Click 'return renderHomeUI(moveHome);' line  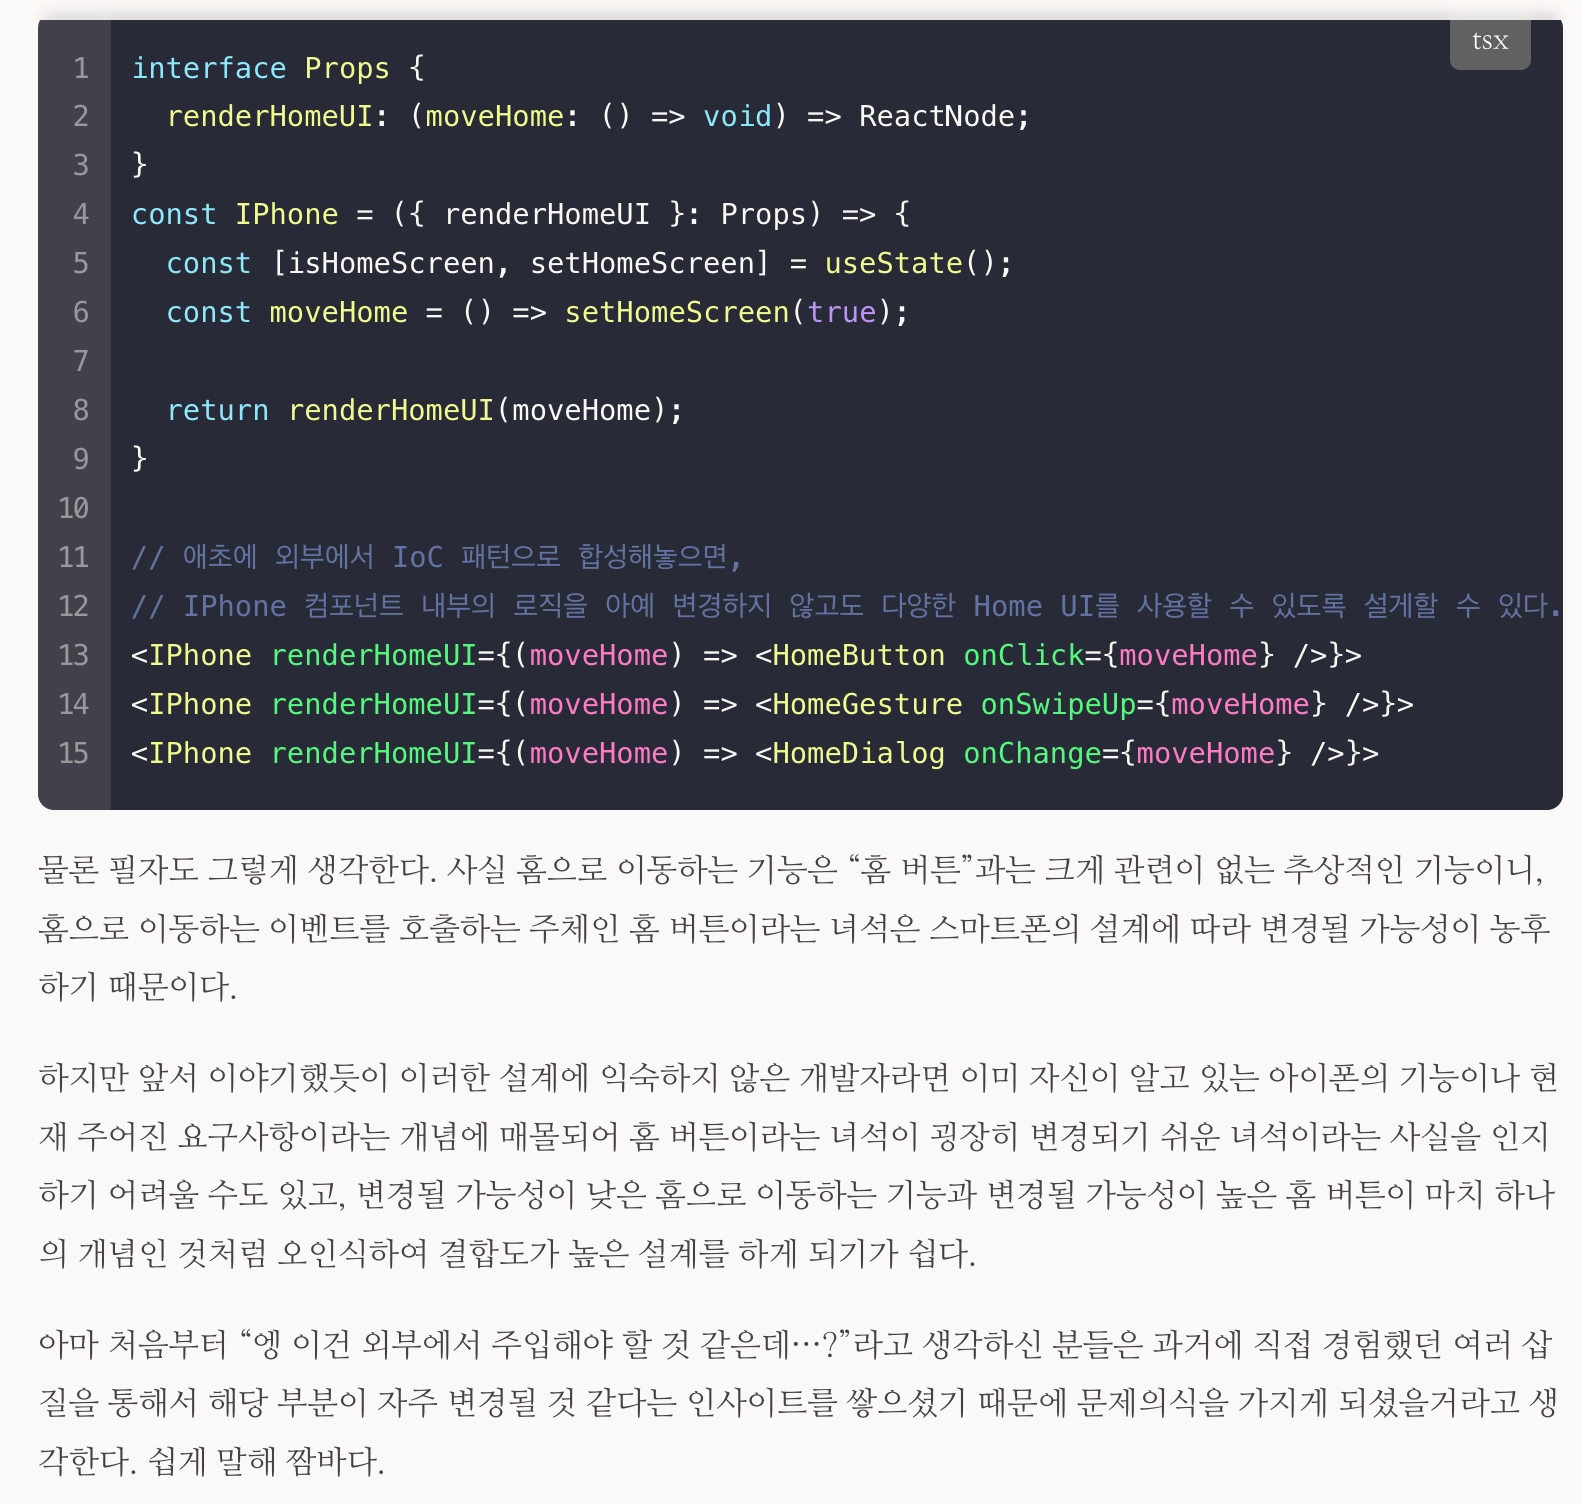pos(425,410)
